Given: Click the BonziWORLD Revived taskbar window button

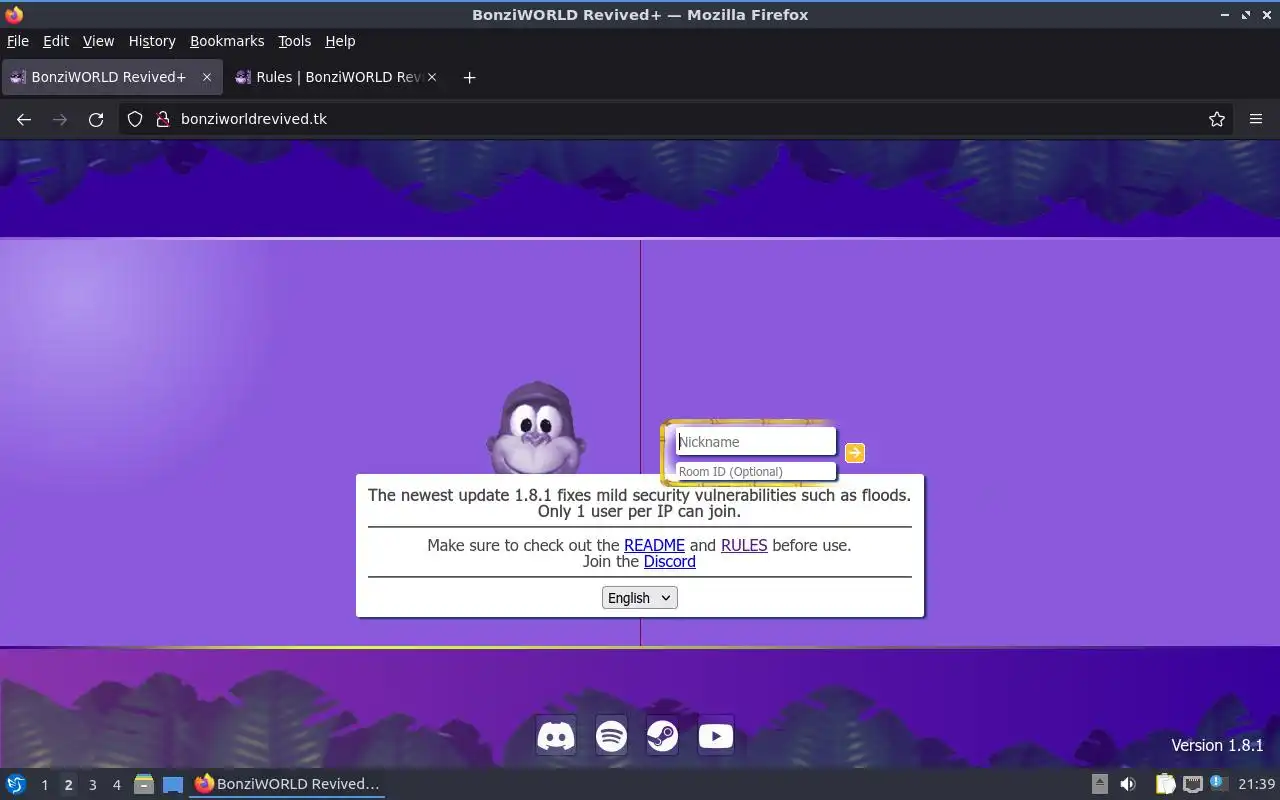Looking at the screenshot, I should point(288,784).
